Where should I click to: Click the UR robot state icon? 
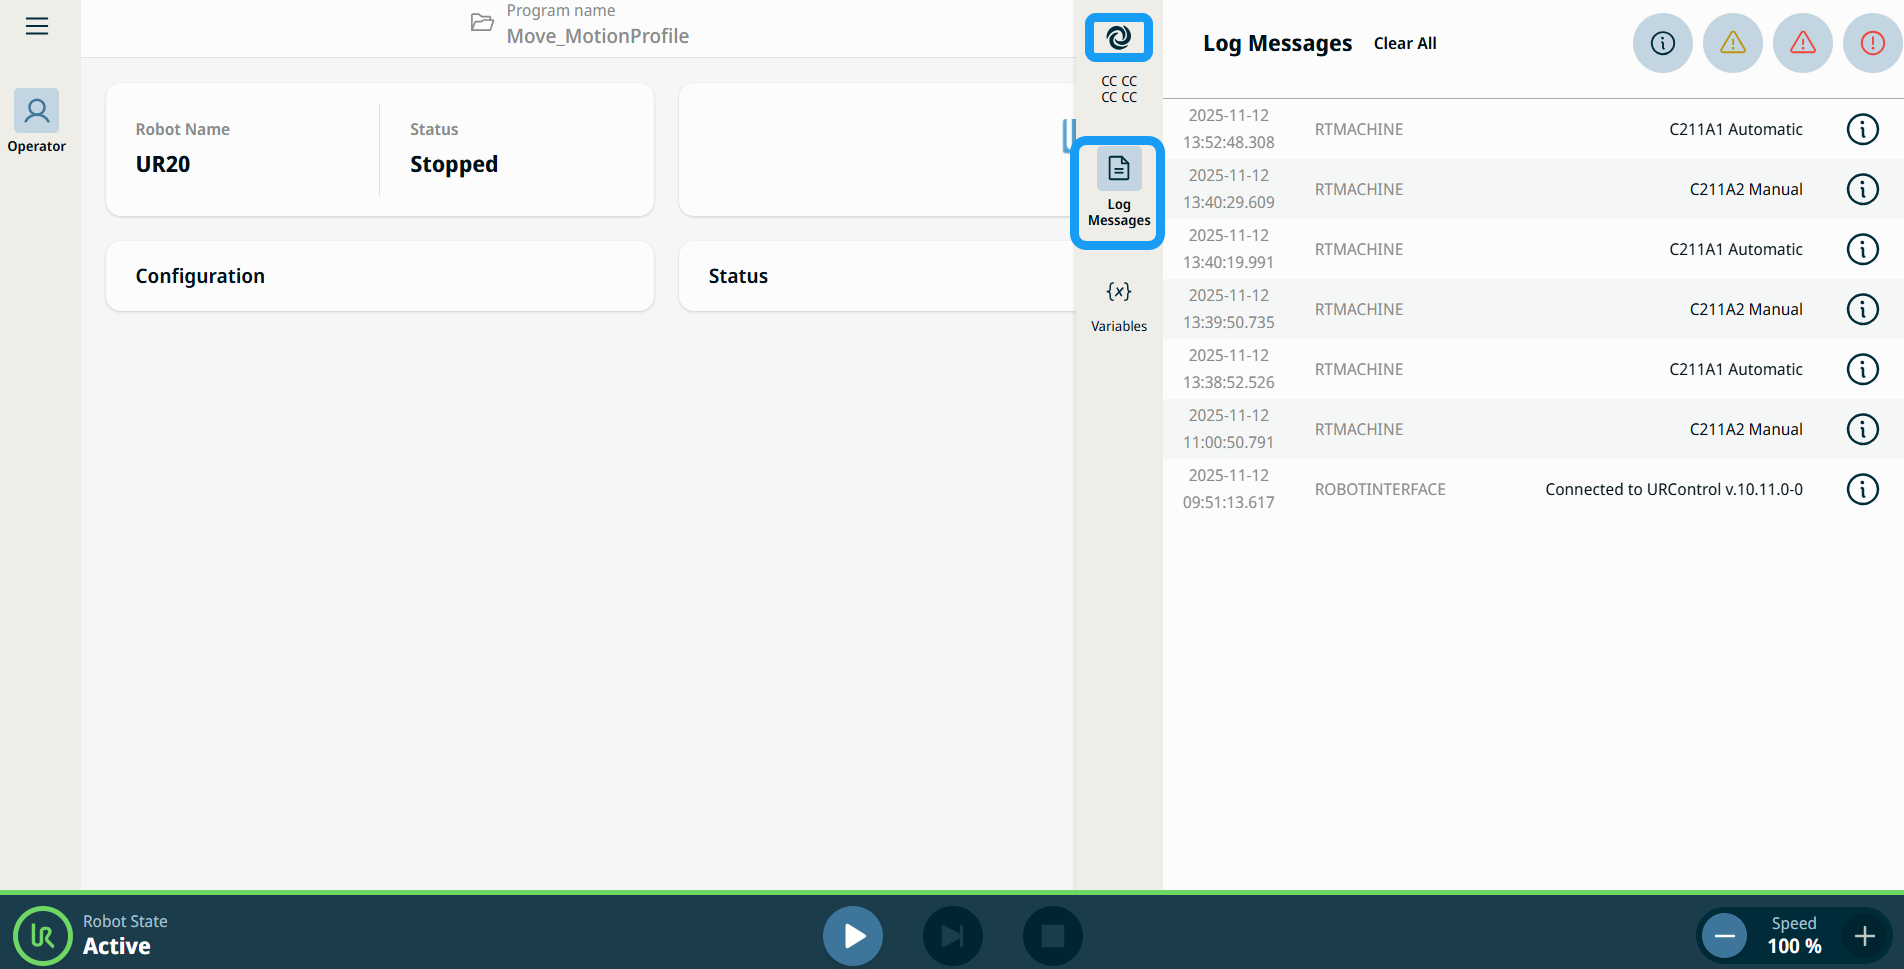tap(42, 936)
